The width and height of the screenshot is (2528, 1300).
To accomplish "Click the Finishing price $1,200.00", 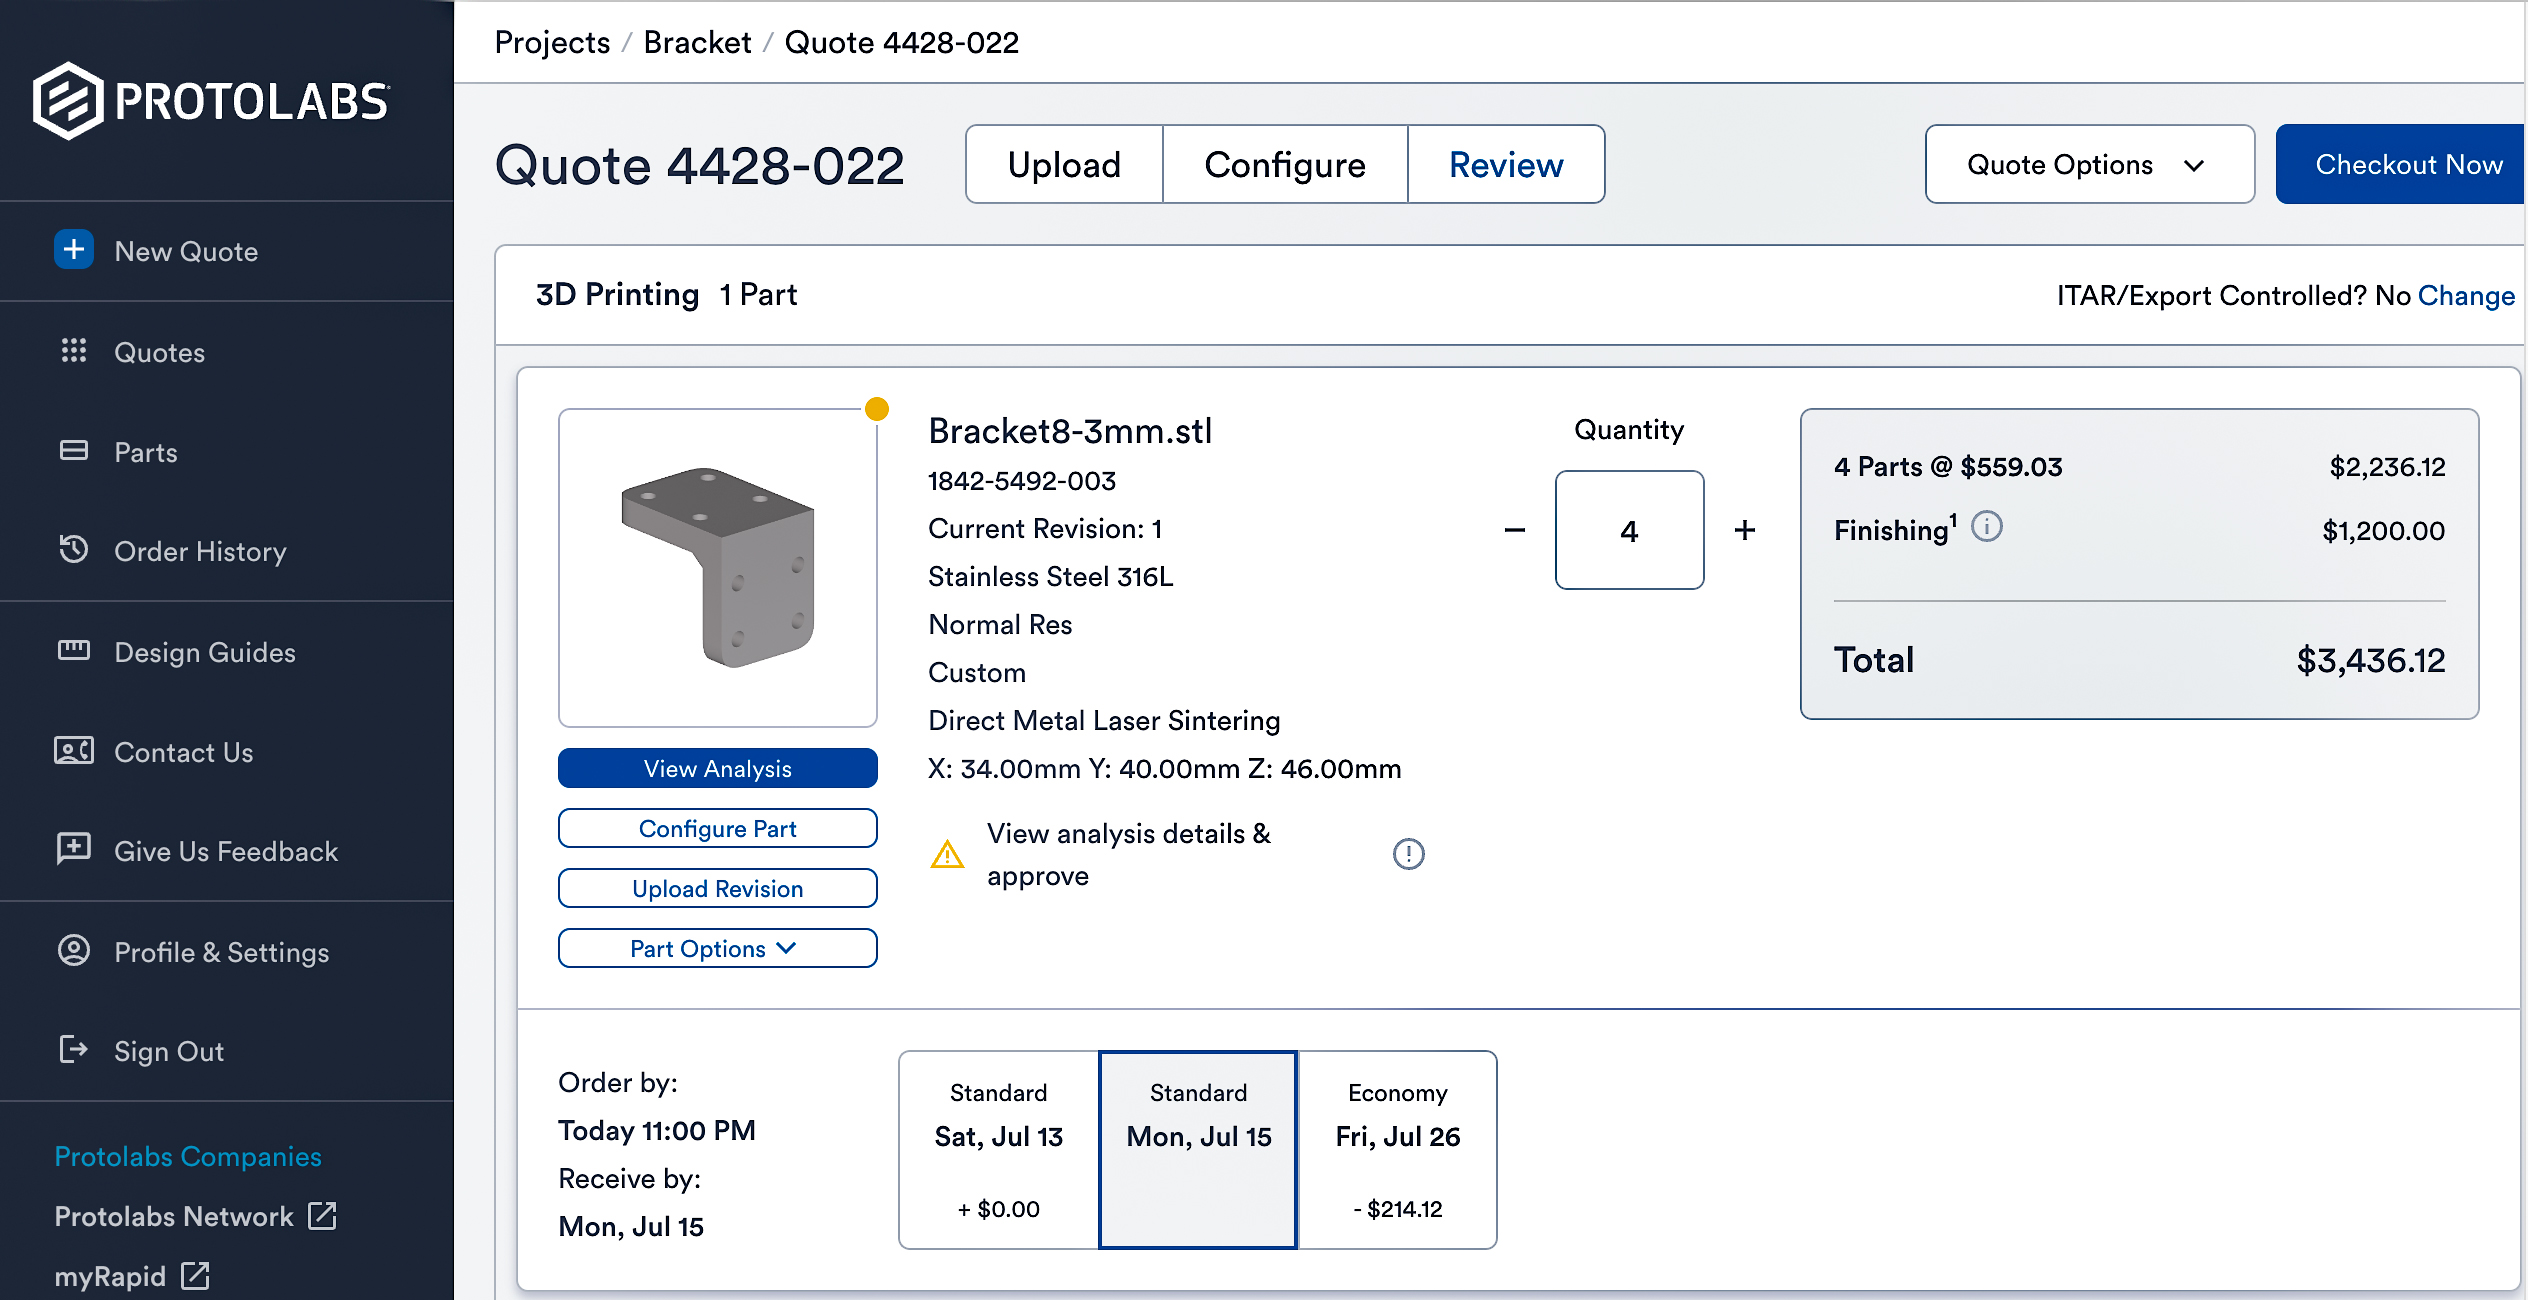I will (2383, 531).
